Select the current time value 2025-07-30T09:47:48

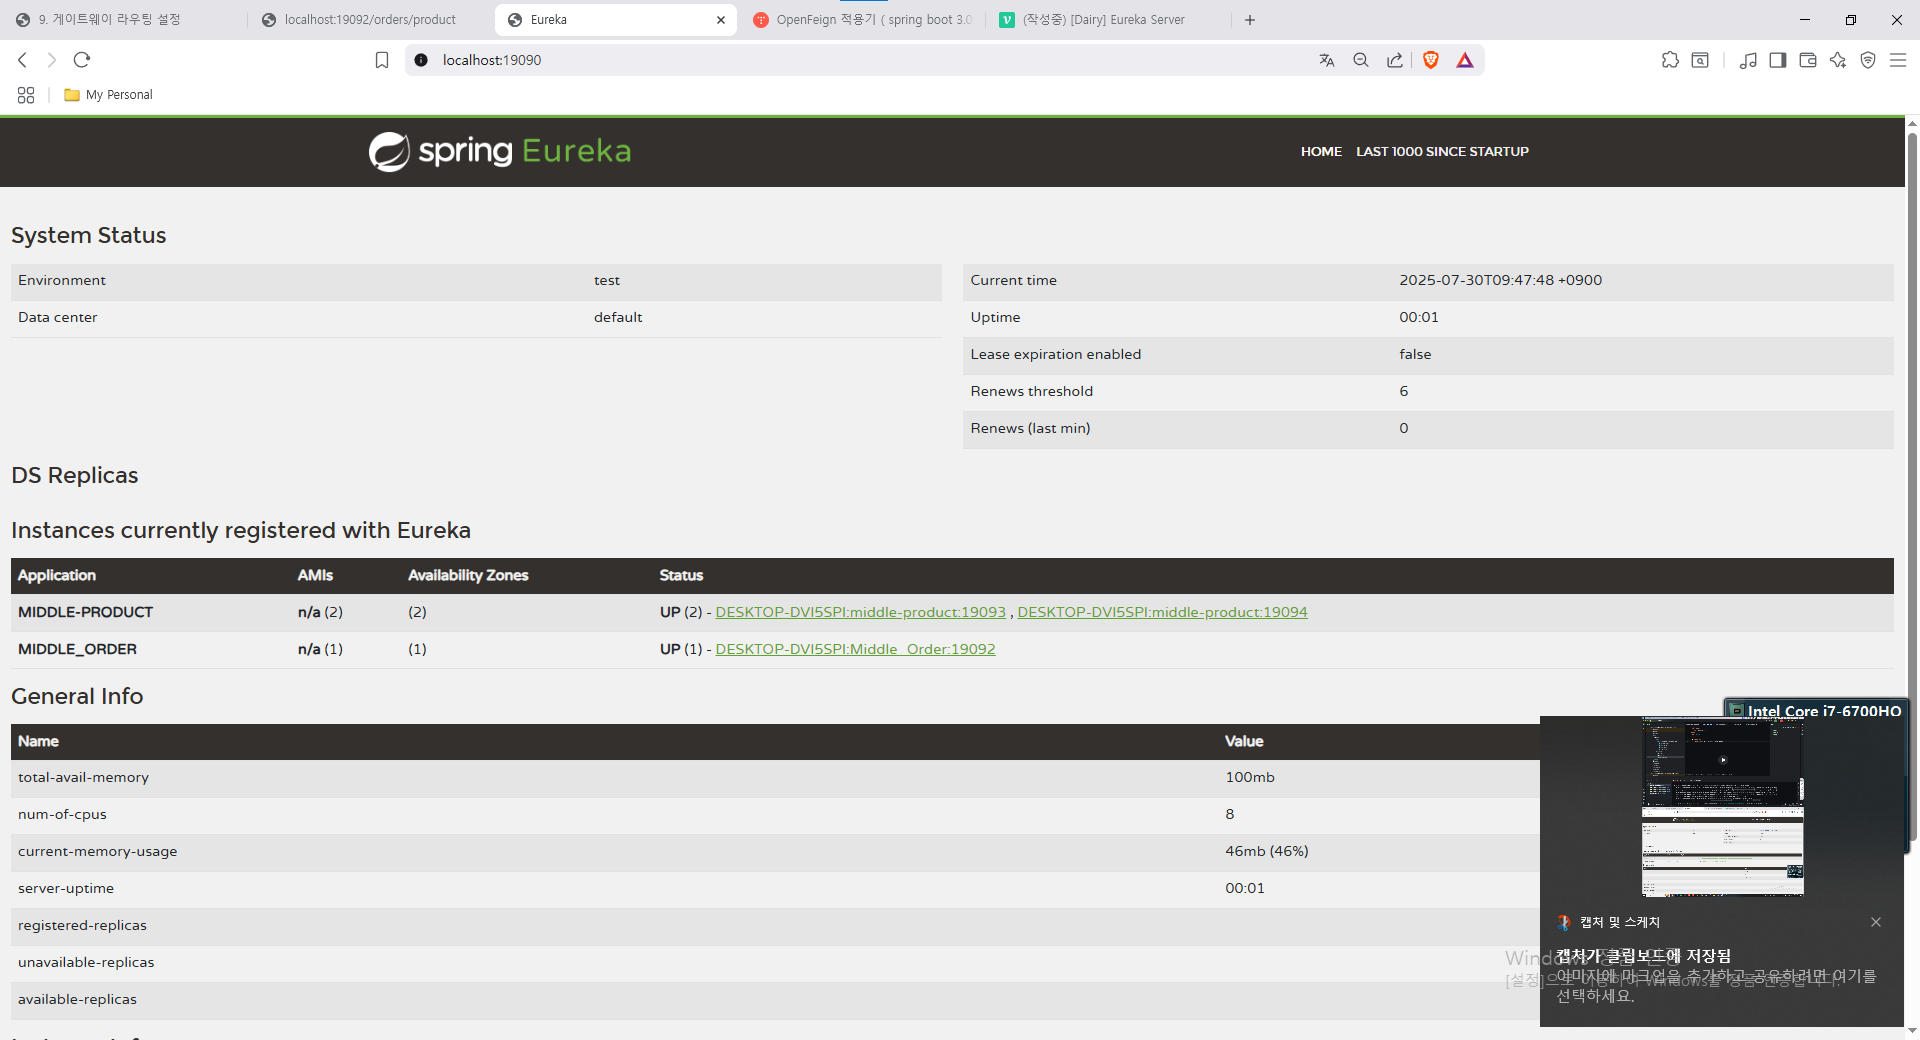(x=1500, y=280)
